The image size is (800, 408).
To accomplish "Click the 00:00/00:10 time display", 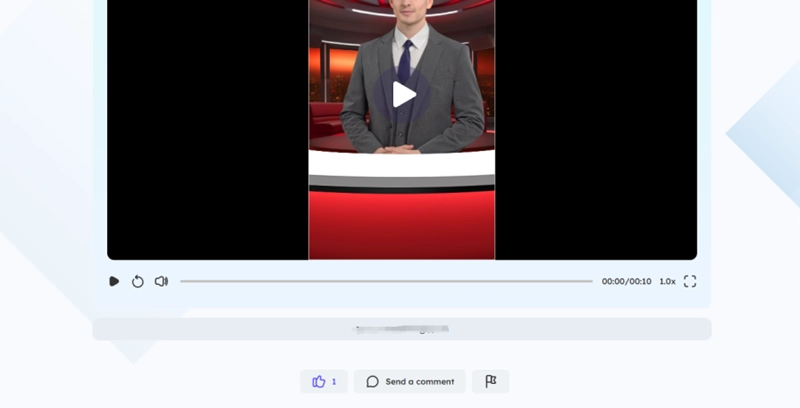I will 626,282.
